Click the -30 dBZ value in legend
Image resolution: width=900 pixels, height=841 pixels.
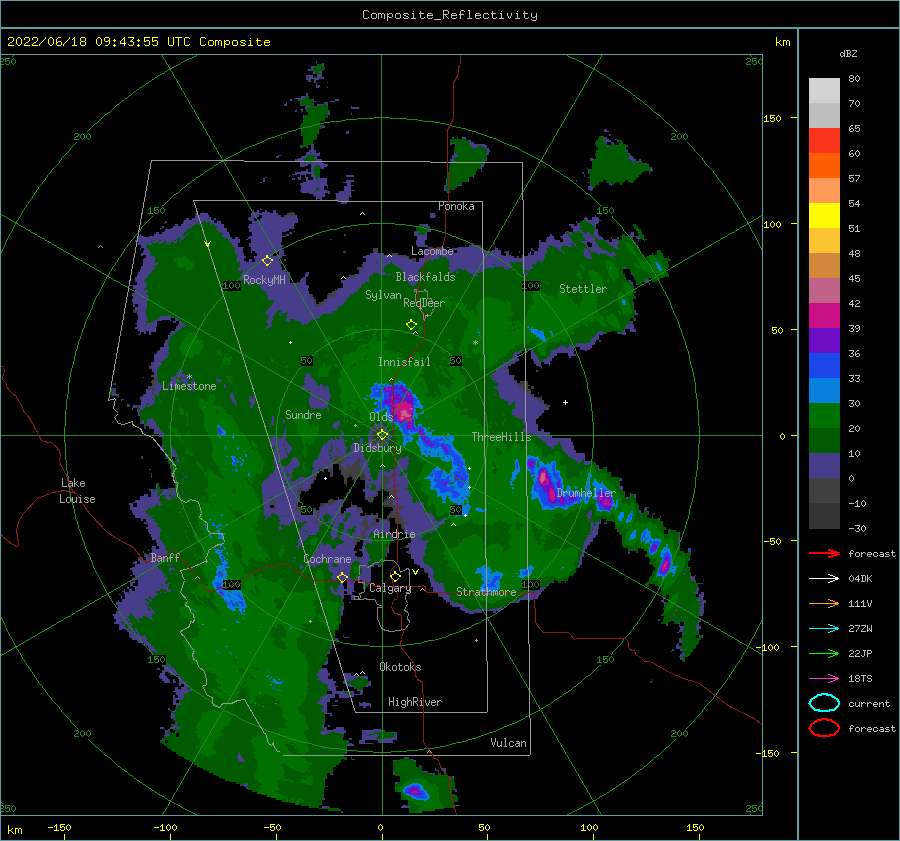[857, 528]
